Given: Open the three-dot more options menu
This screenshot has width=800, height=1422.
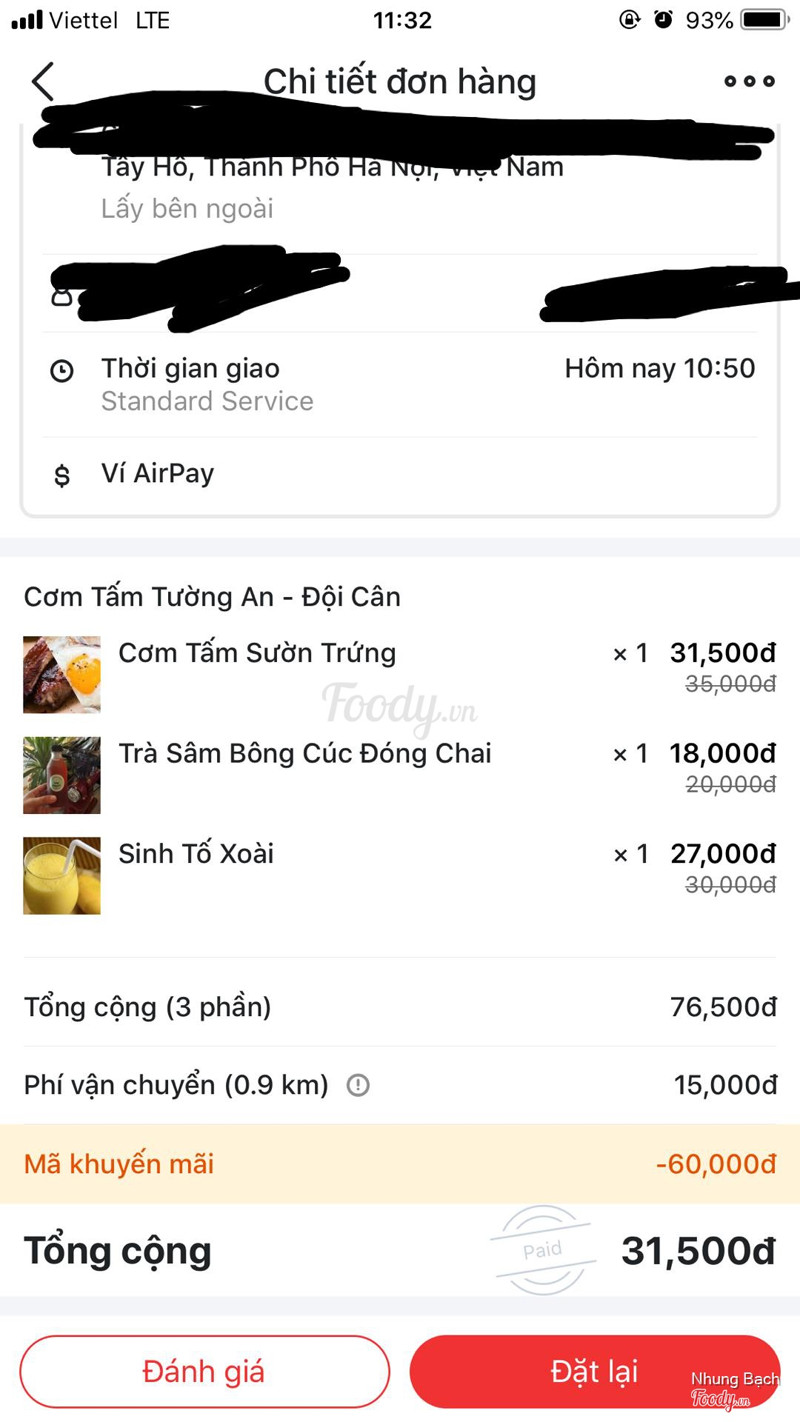Looking at the screenshot, I should click(749, 82).
